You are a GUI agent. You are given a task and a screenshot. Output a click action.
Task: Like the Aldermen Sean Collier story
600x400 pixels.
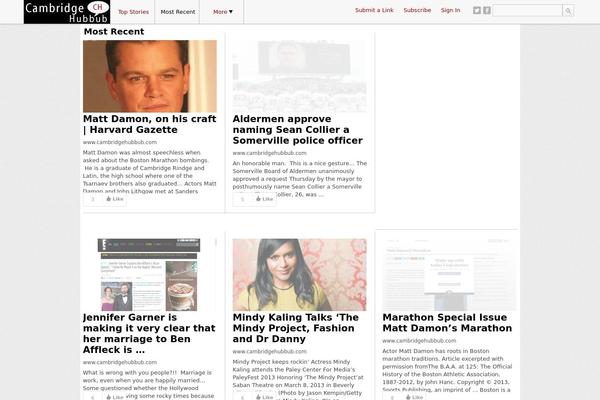265,199
